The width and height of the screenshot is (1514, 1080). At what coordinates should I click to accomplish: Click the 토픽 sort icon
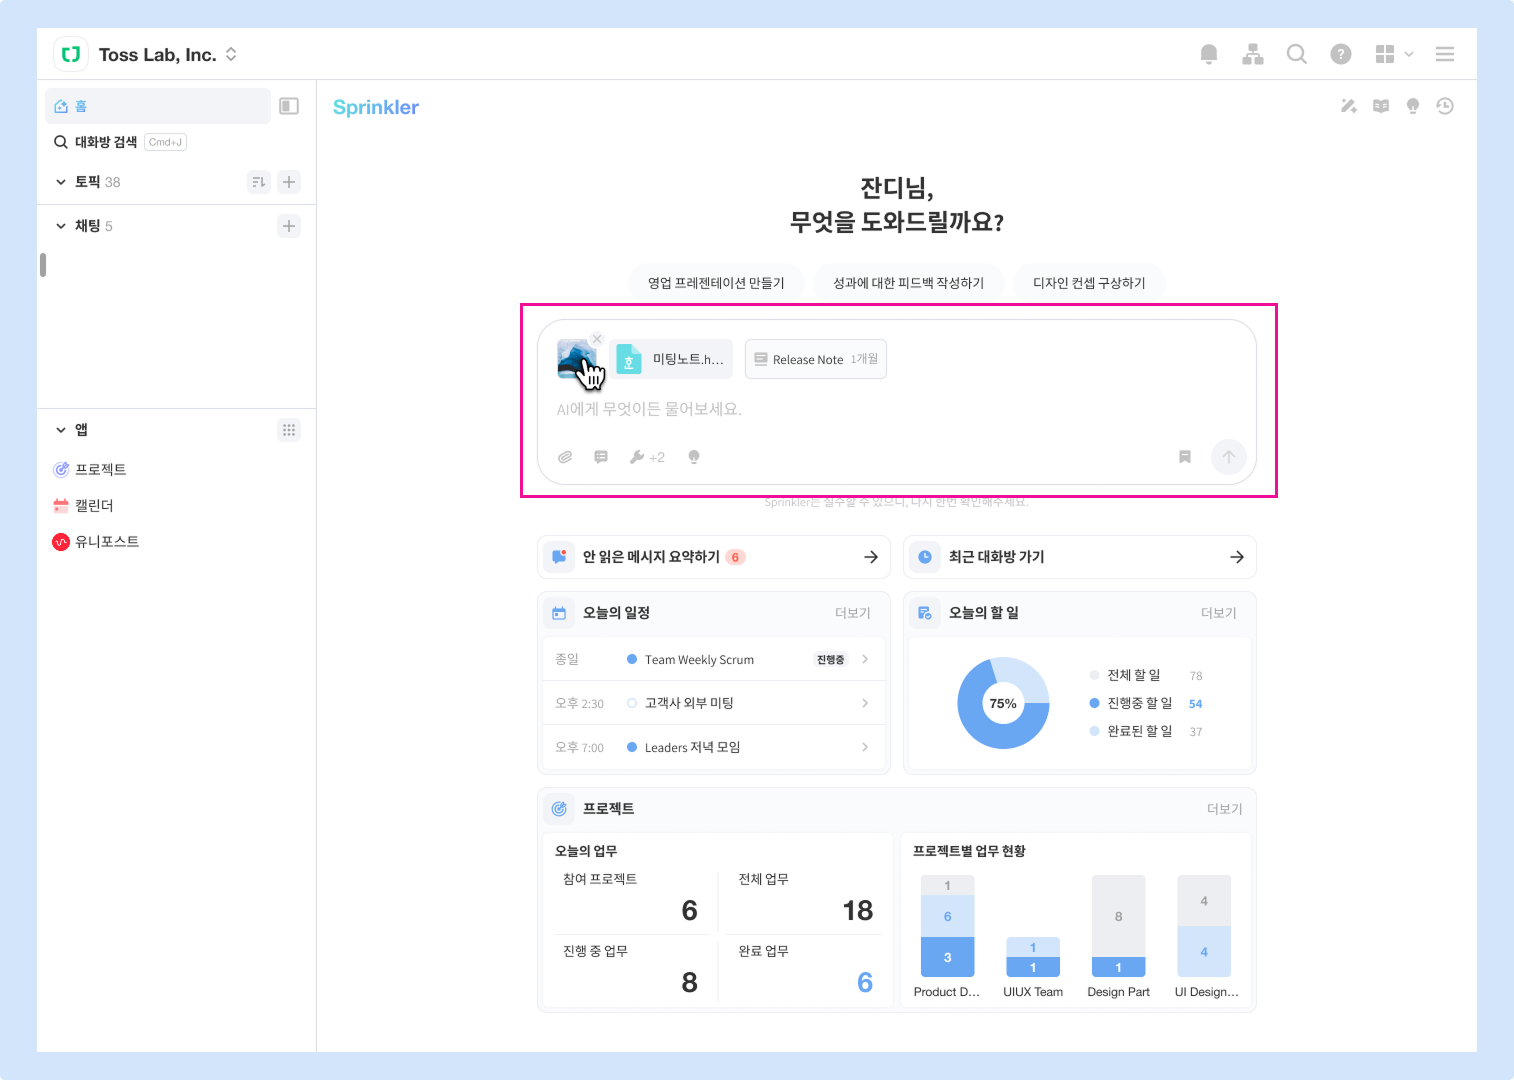coord(259,182)
